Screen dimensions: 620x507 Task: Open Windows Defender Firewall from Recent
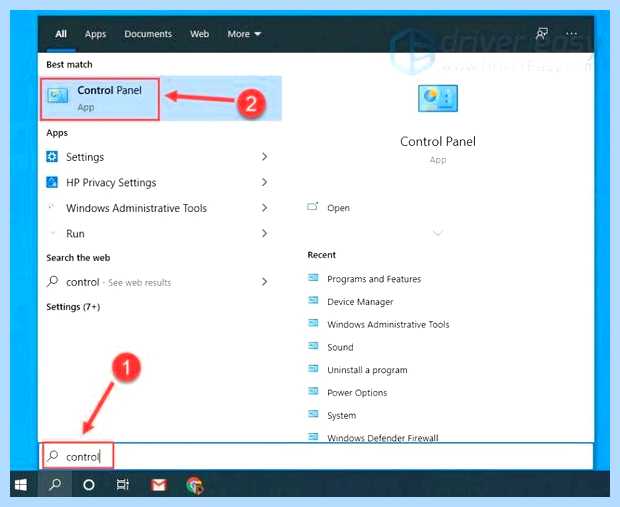pos(383,438)
